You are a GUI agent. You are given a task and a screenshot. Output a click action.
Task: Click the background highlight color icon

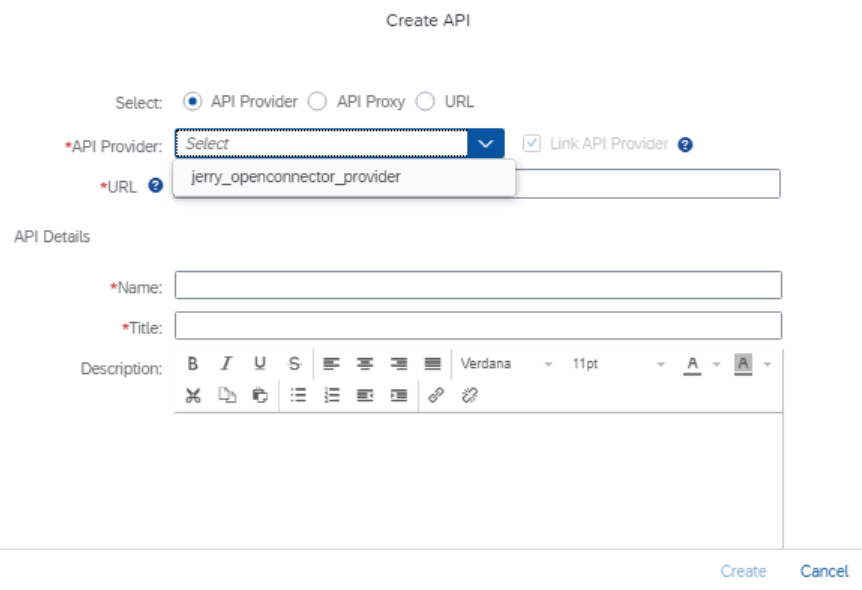pos(743,365)
